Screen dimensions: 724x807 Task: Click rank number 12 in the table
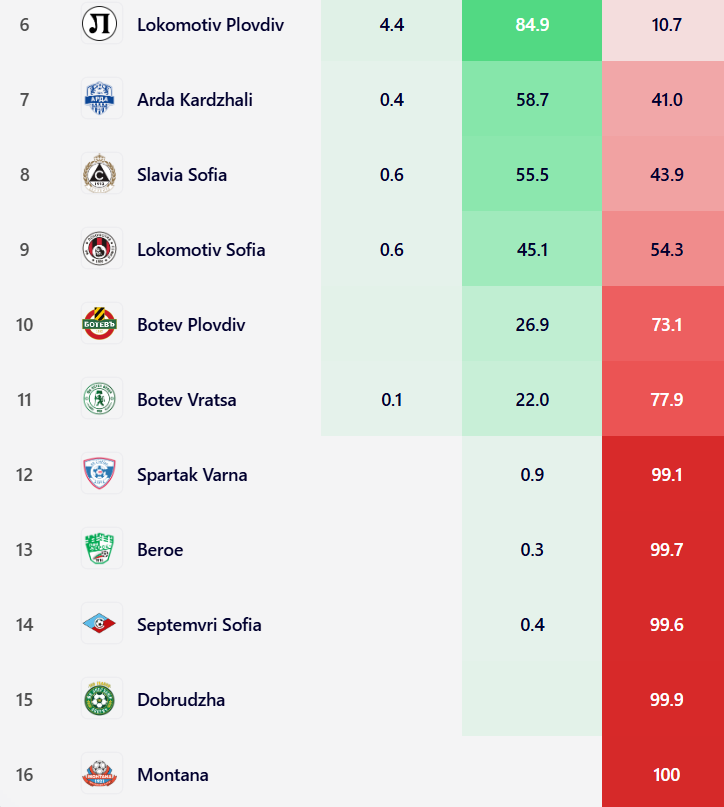pos(24,474)
